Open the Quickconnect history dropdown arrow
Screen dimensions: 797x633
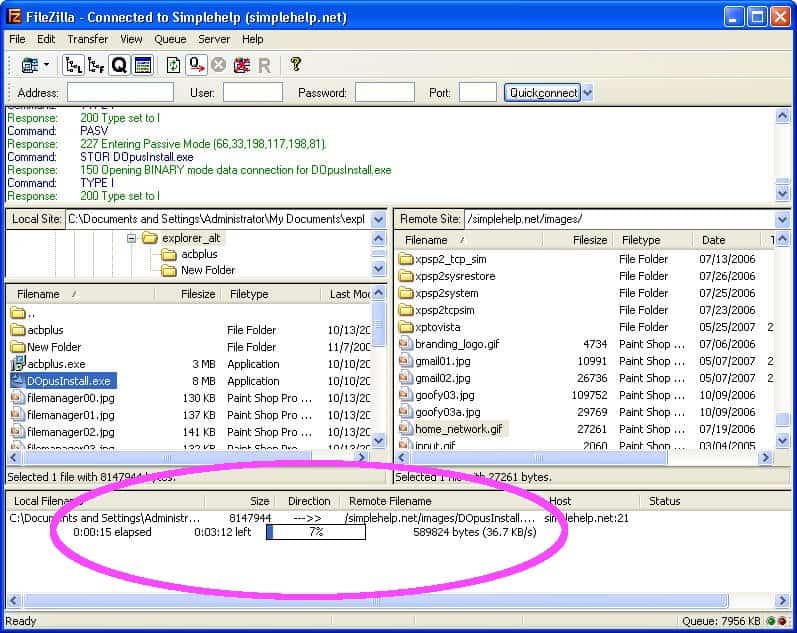(x=588, y=93)
